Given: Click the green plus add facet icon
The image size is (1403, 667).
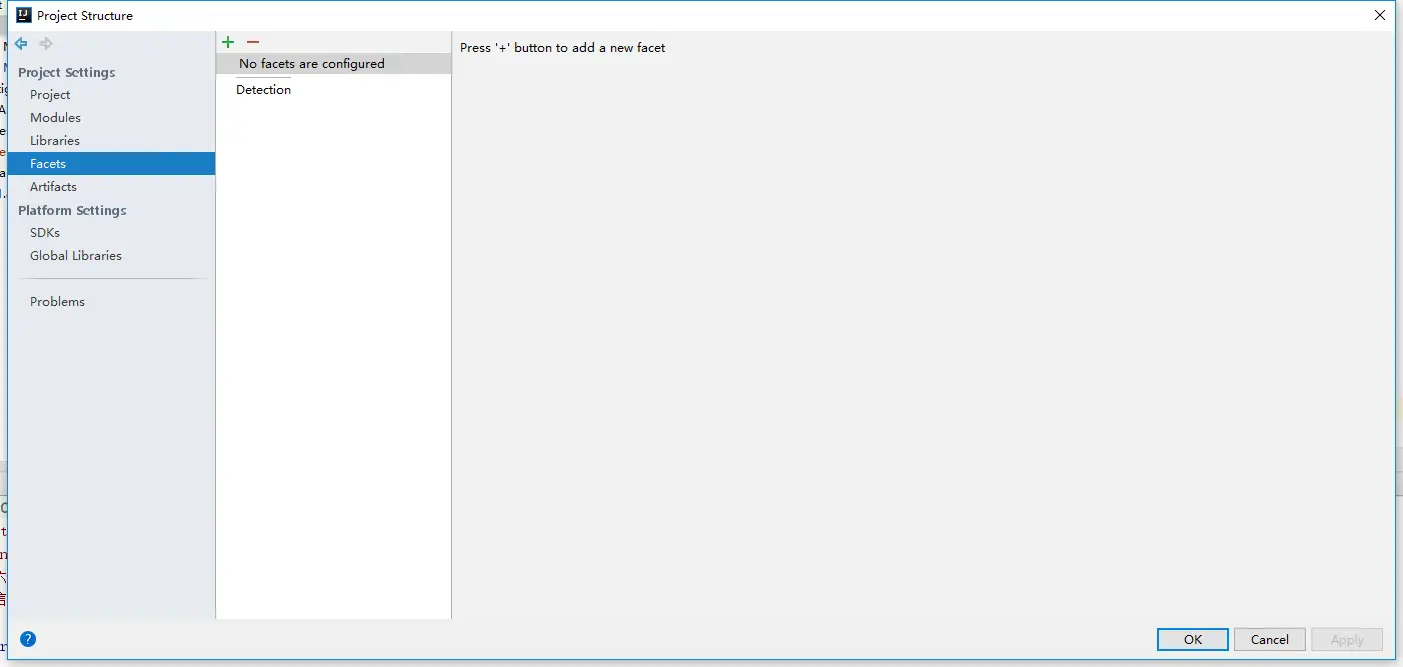Looking at the screenshot, I should (228, 42).
